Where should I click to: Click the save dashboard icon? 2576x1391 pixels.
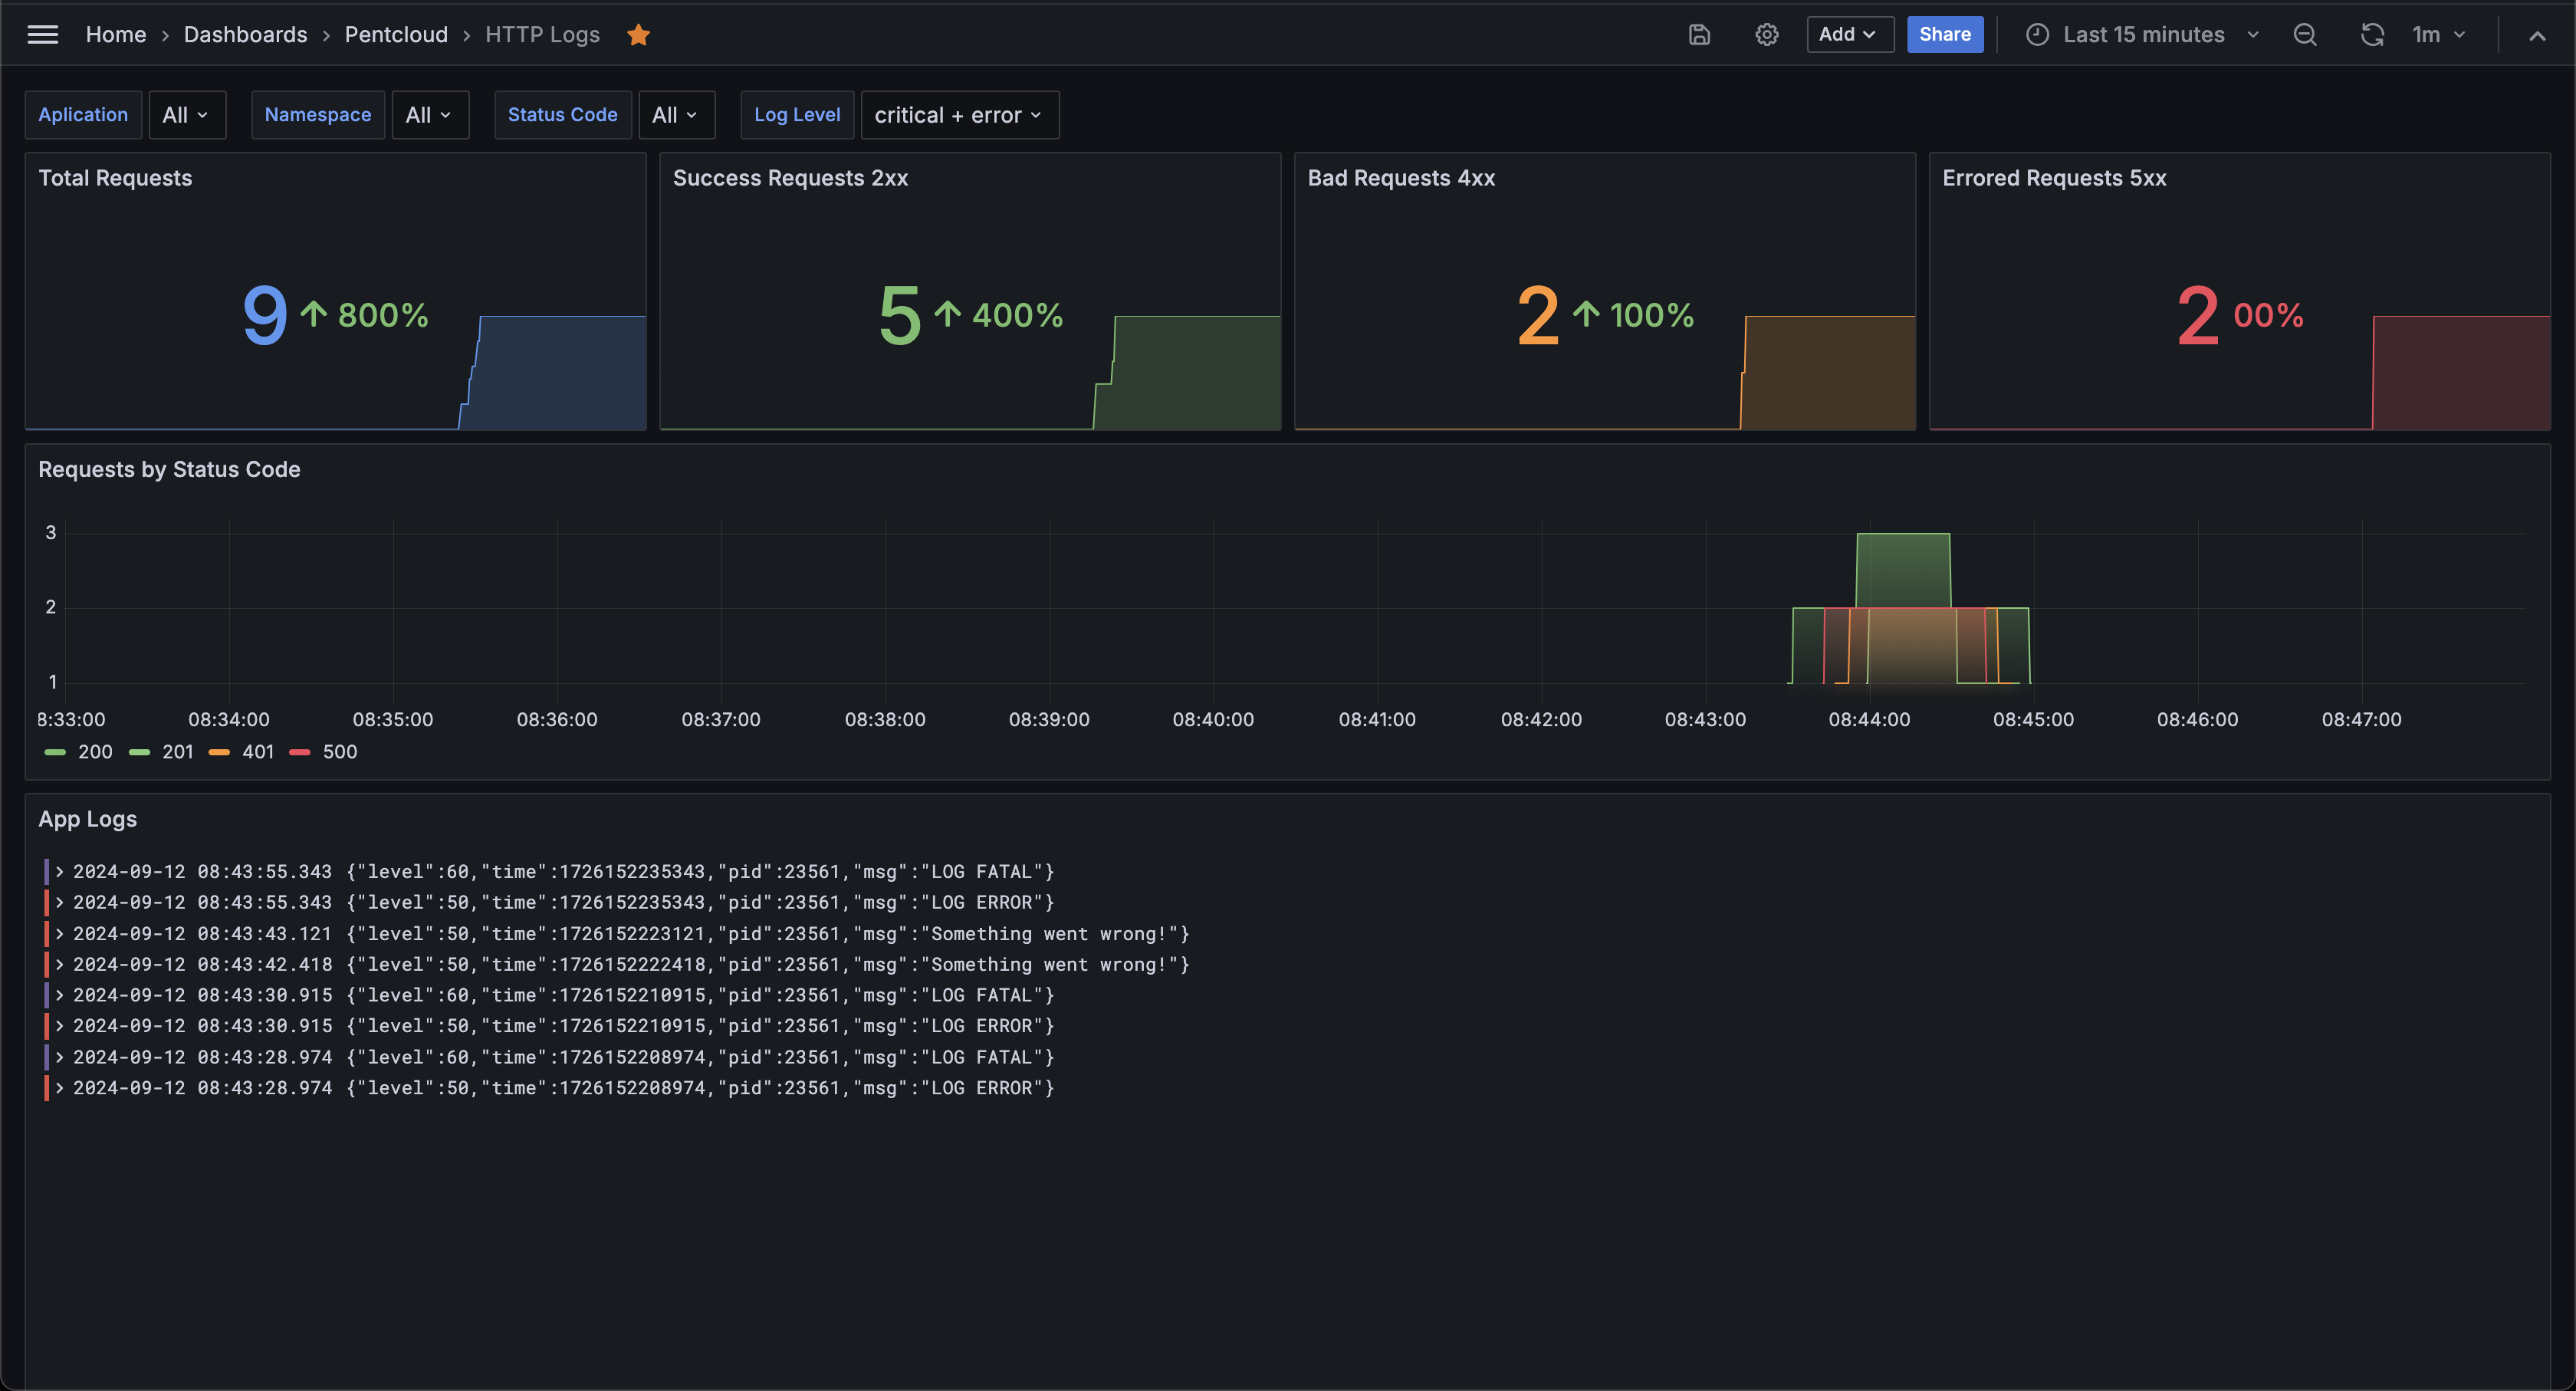point(1699,35)
